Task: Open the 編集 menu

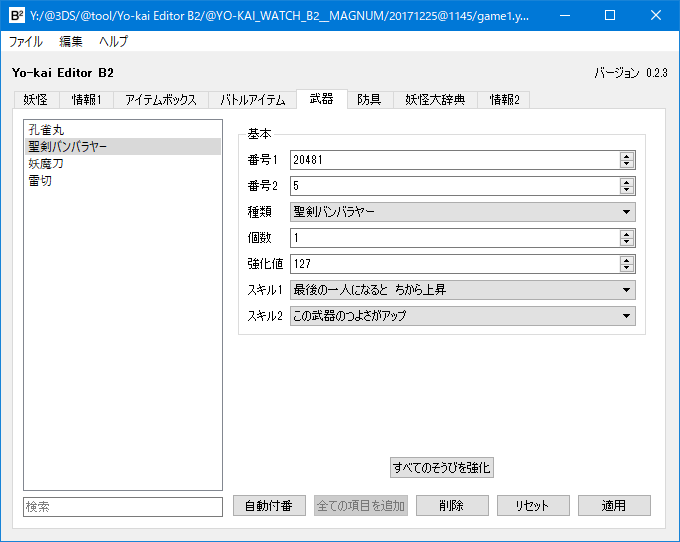Action: tap(71, 42)
